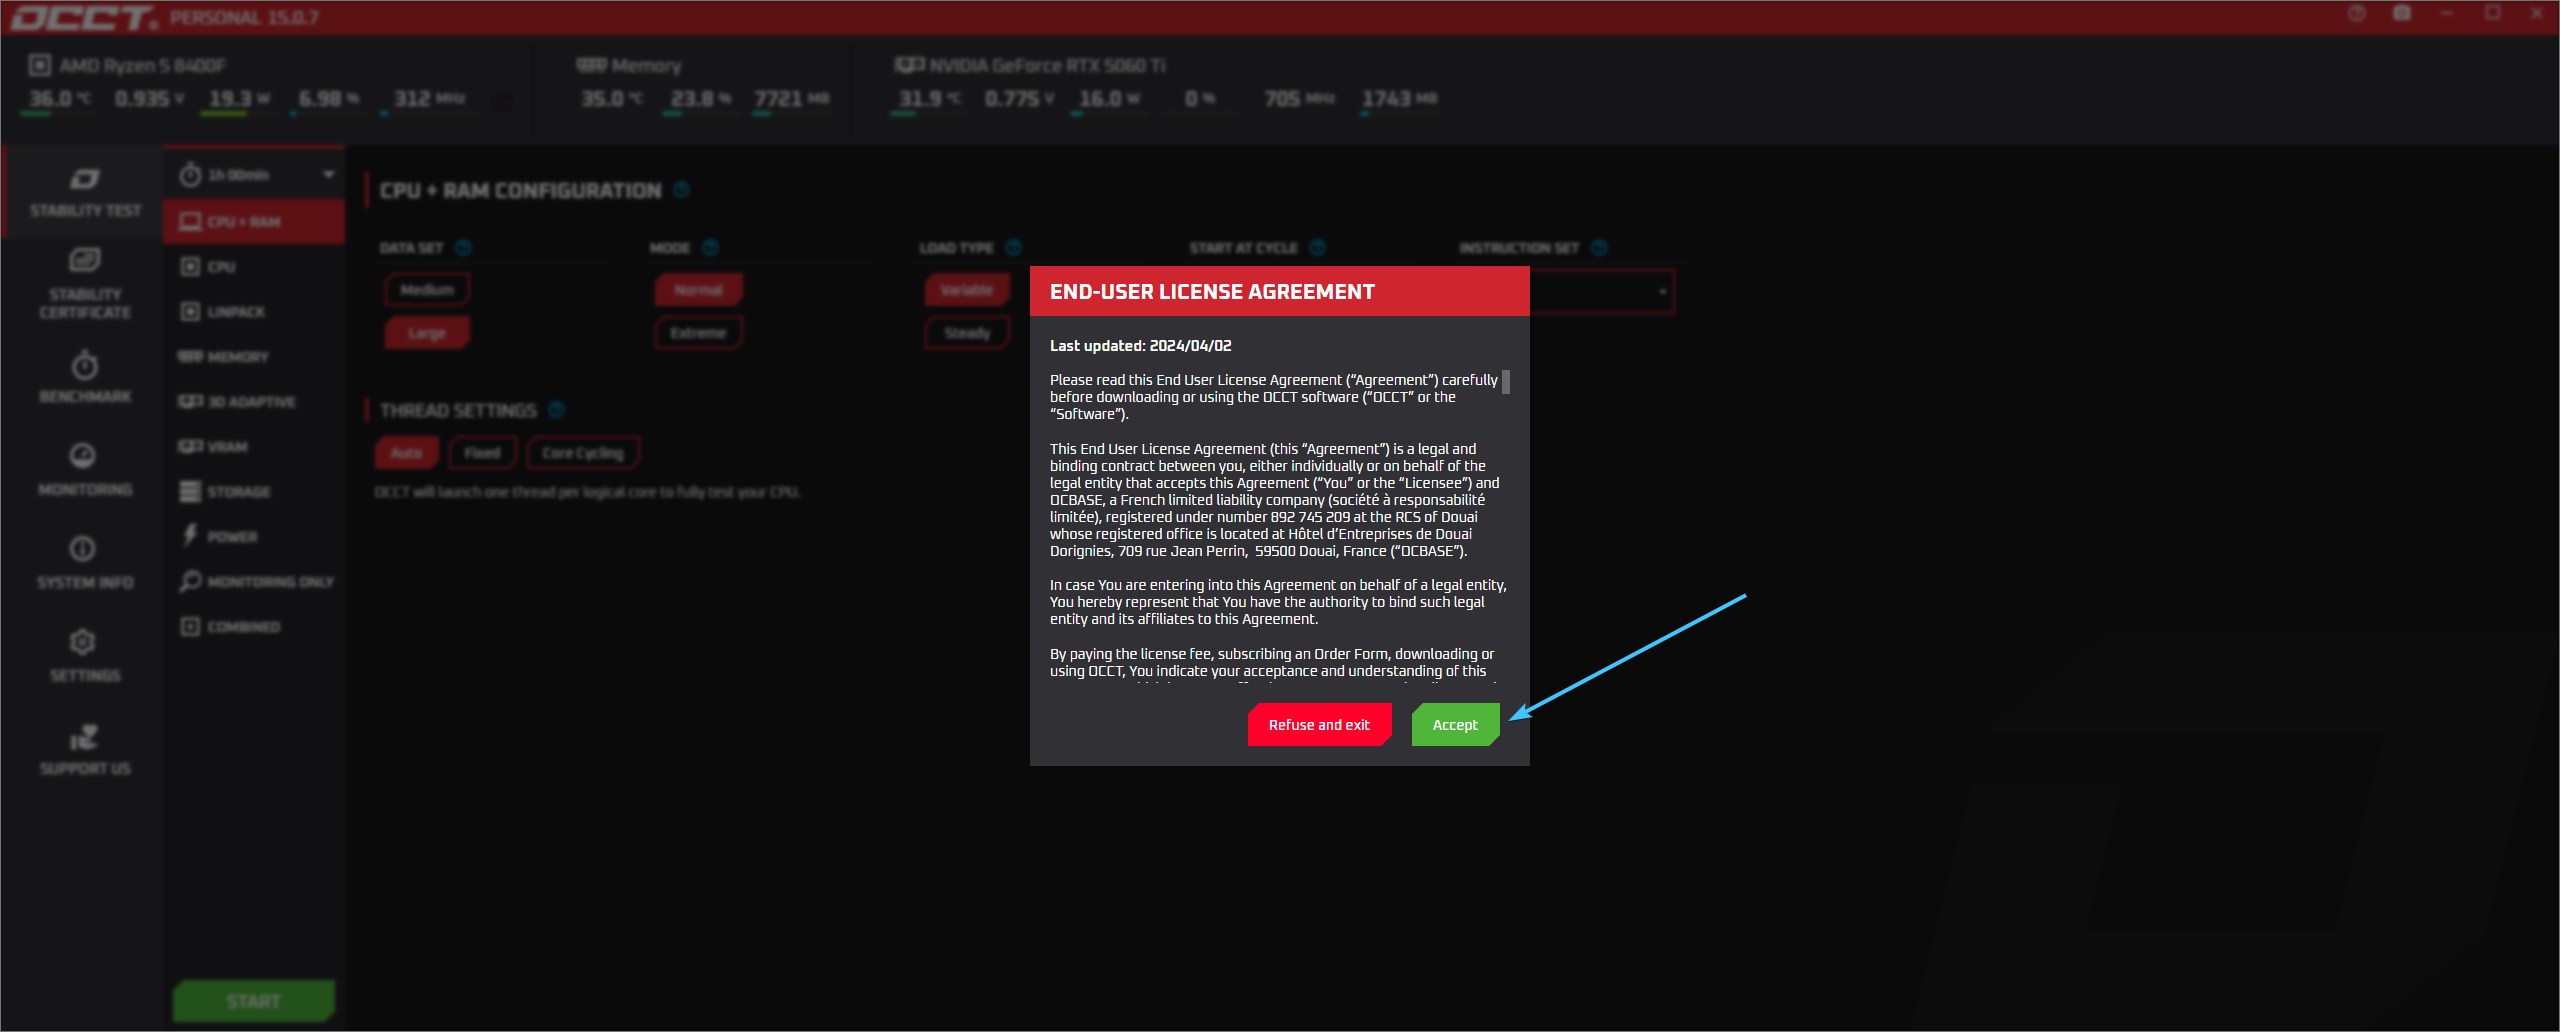The height and width of the screenshot is (1032, 2560).
Task: Open the Benchmark section in sidebar
Action: coord(85,376)
